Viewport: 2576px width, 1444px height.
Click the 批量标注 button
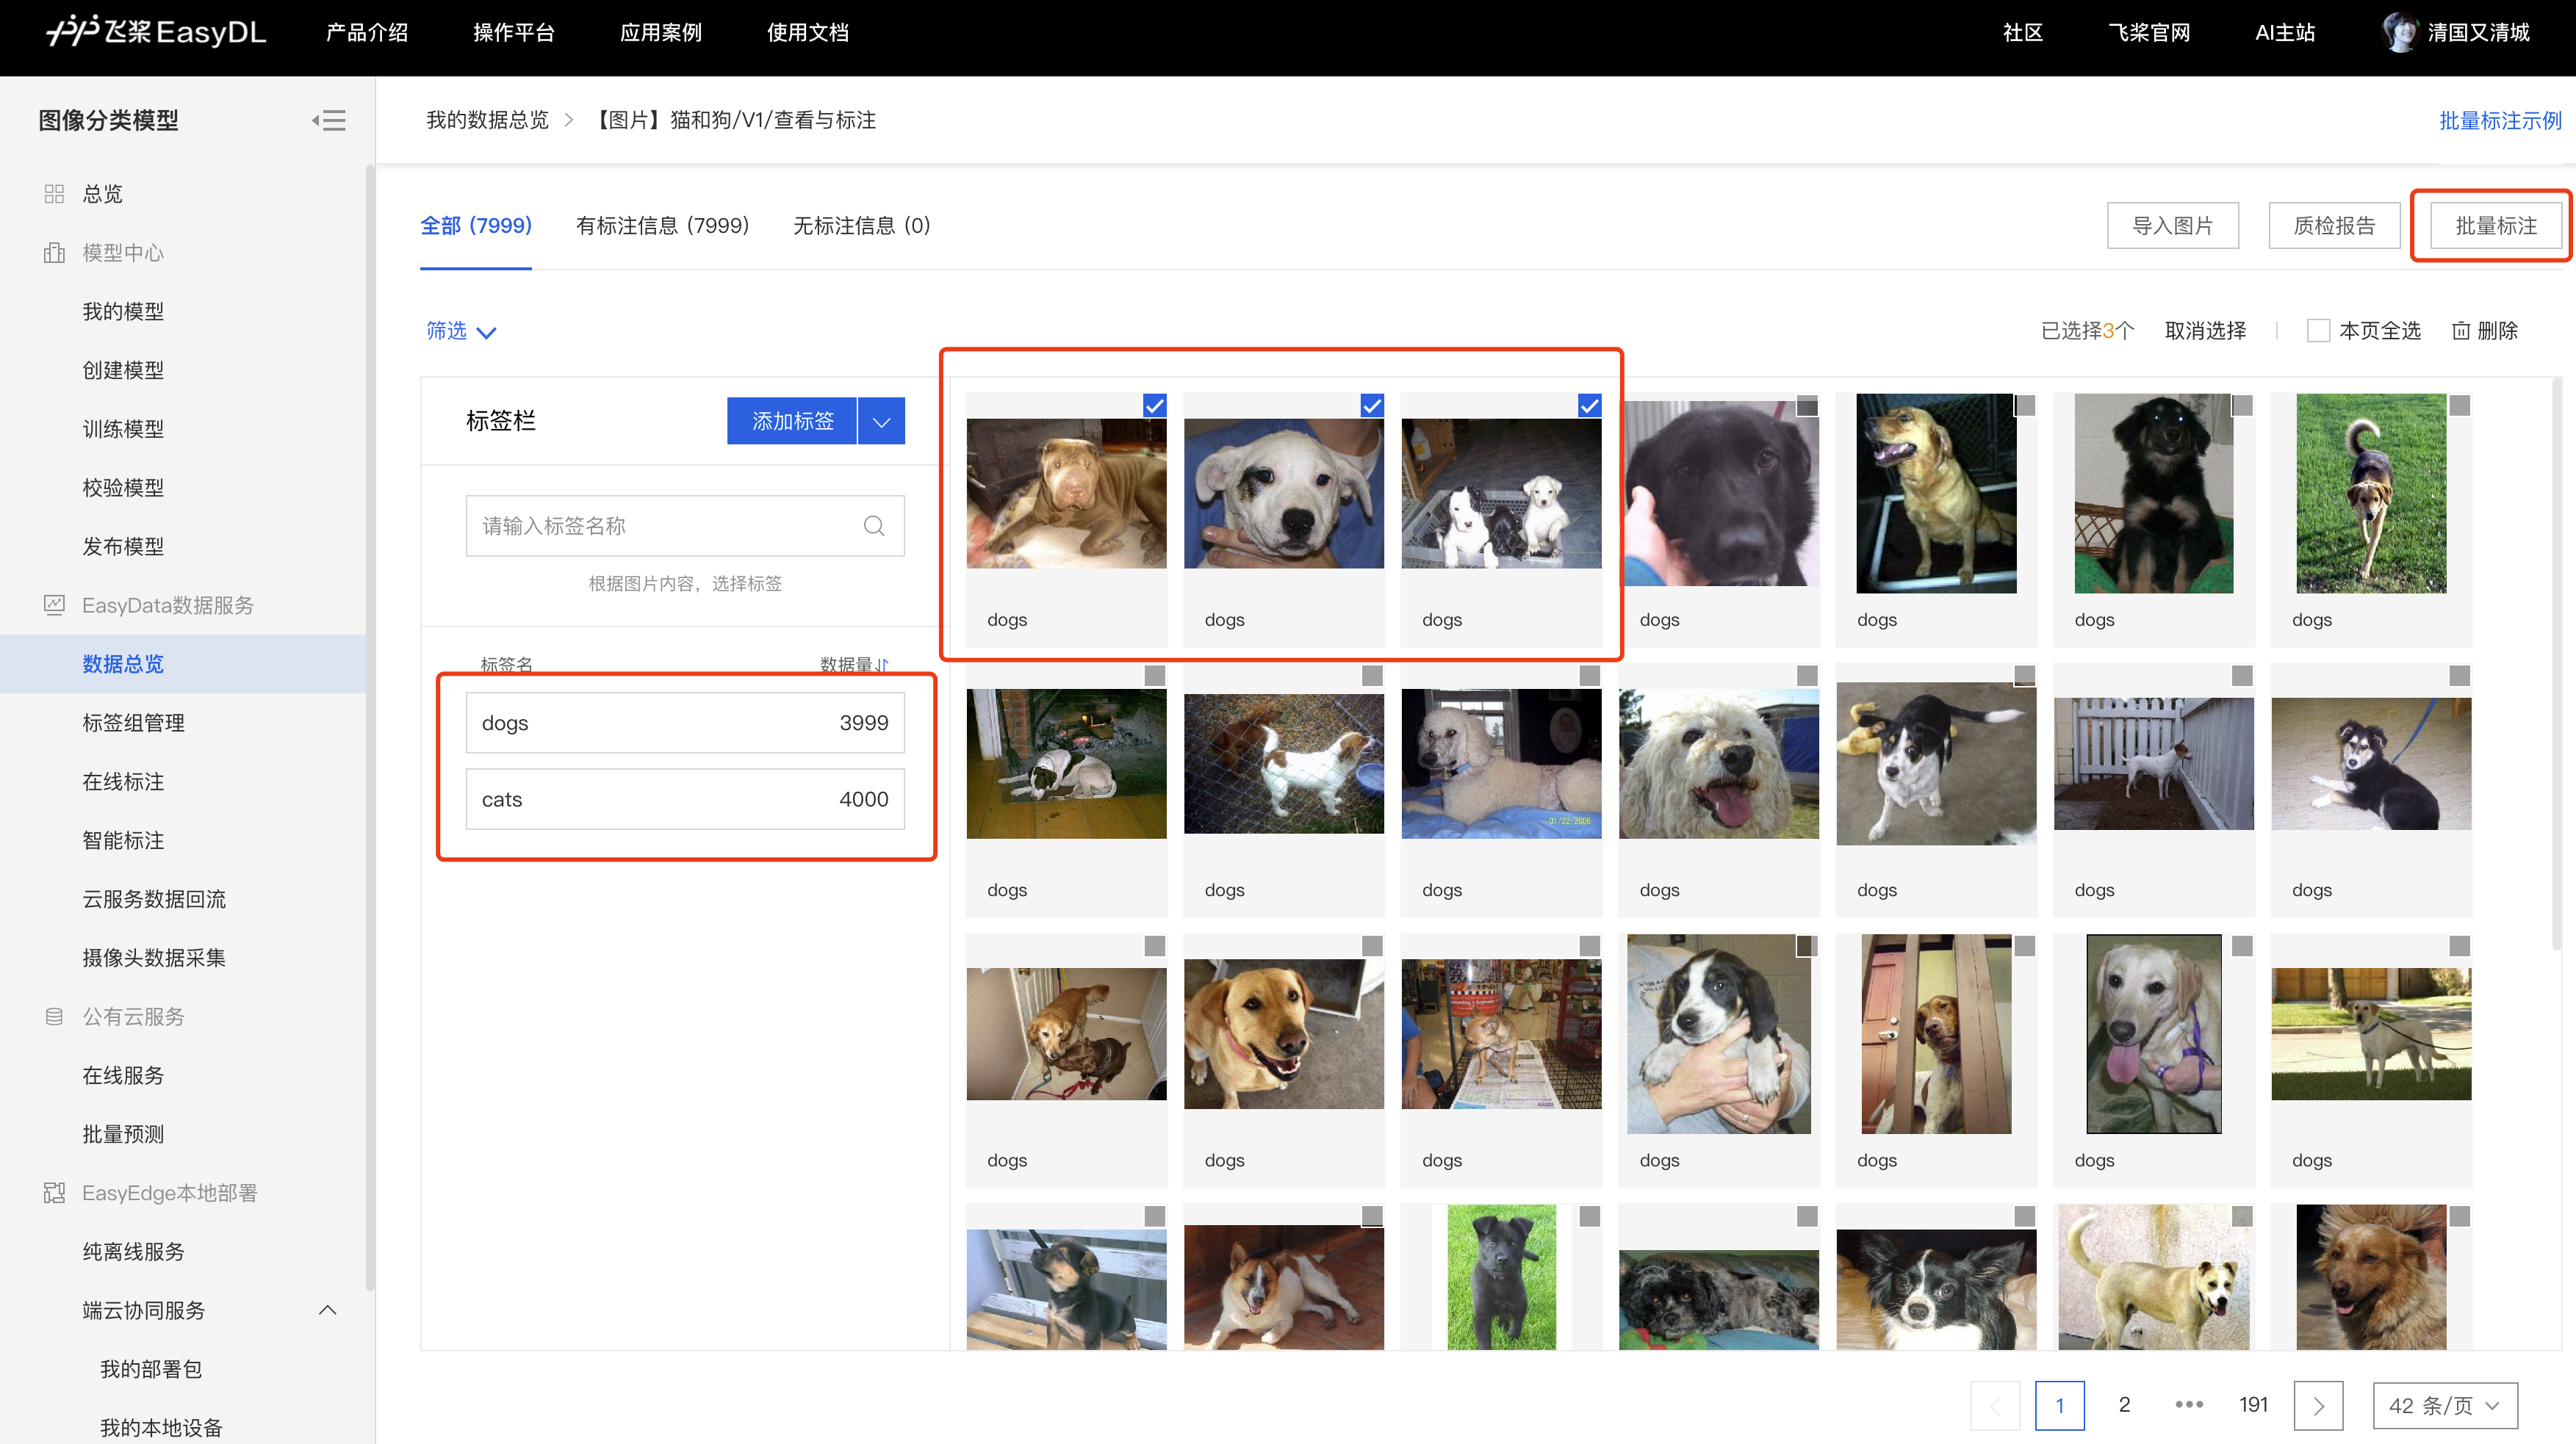pyautogui.click(x=2496, y=226)
